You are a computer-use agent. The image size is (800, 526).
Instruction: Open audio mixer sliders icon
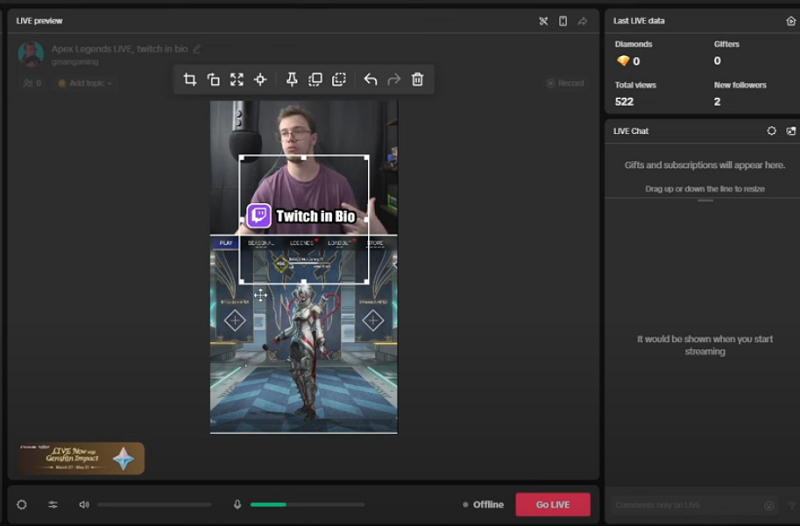tap(53, 505)
